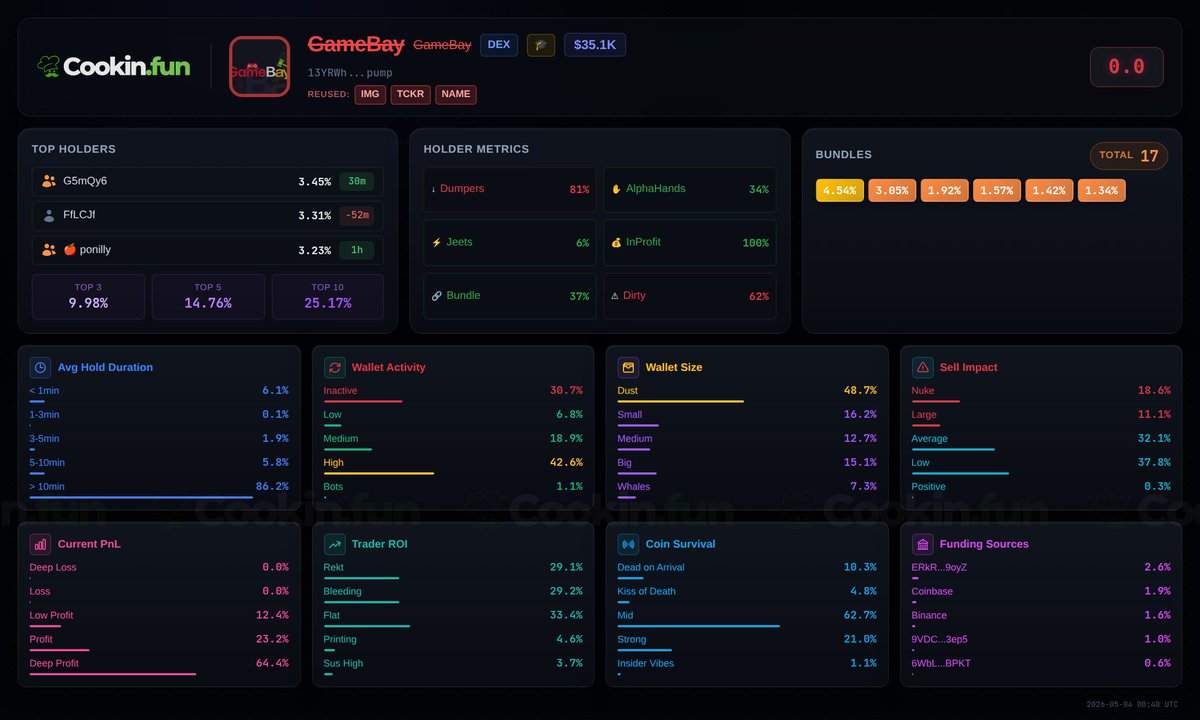Click the > 10min 86.2% row
Image resolution: width=1200 pixels, height=720 pixels.
coord(159,488)
